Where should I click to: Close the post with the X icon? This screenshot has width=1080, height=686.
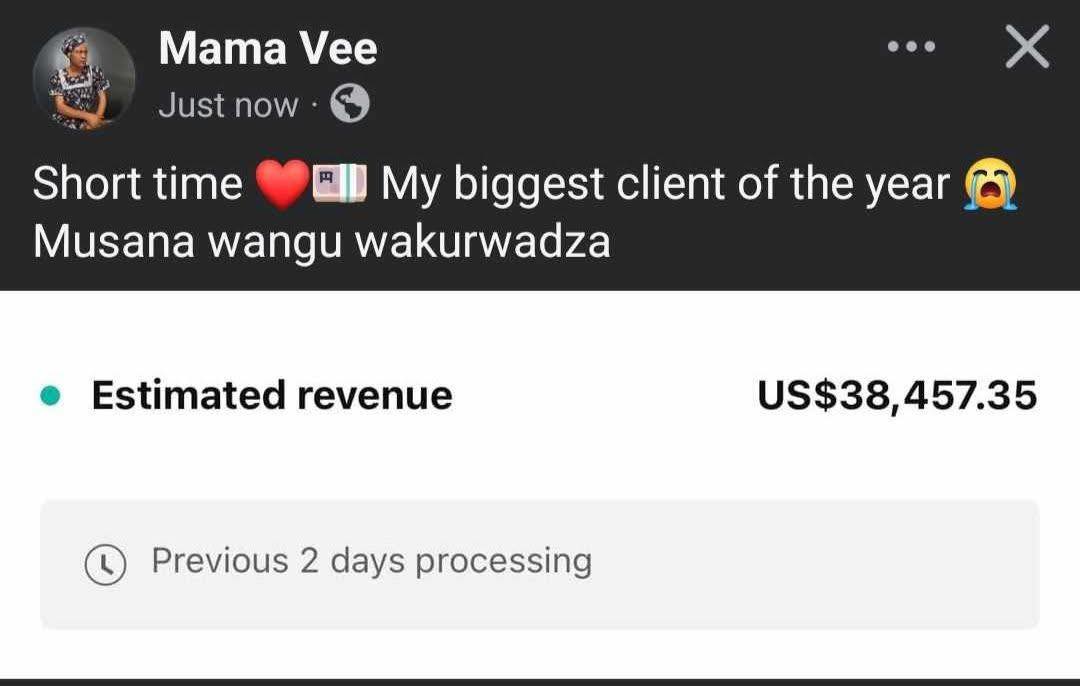click(1027, 47)
